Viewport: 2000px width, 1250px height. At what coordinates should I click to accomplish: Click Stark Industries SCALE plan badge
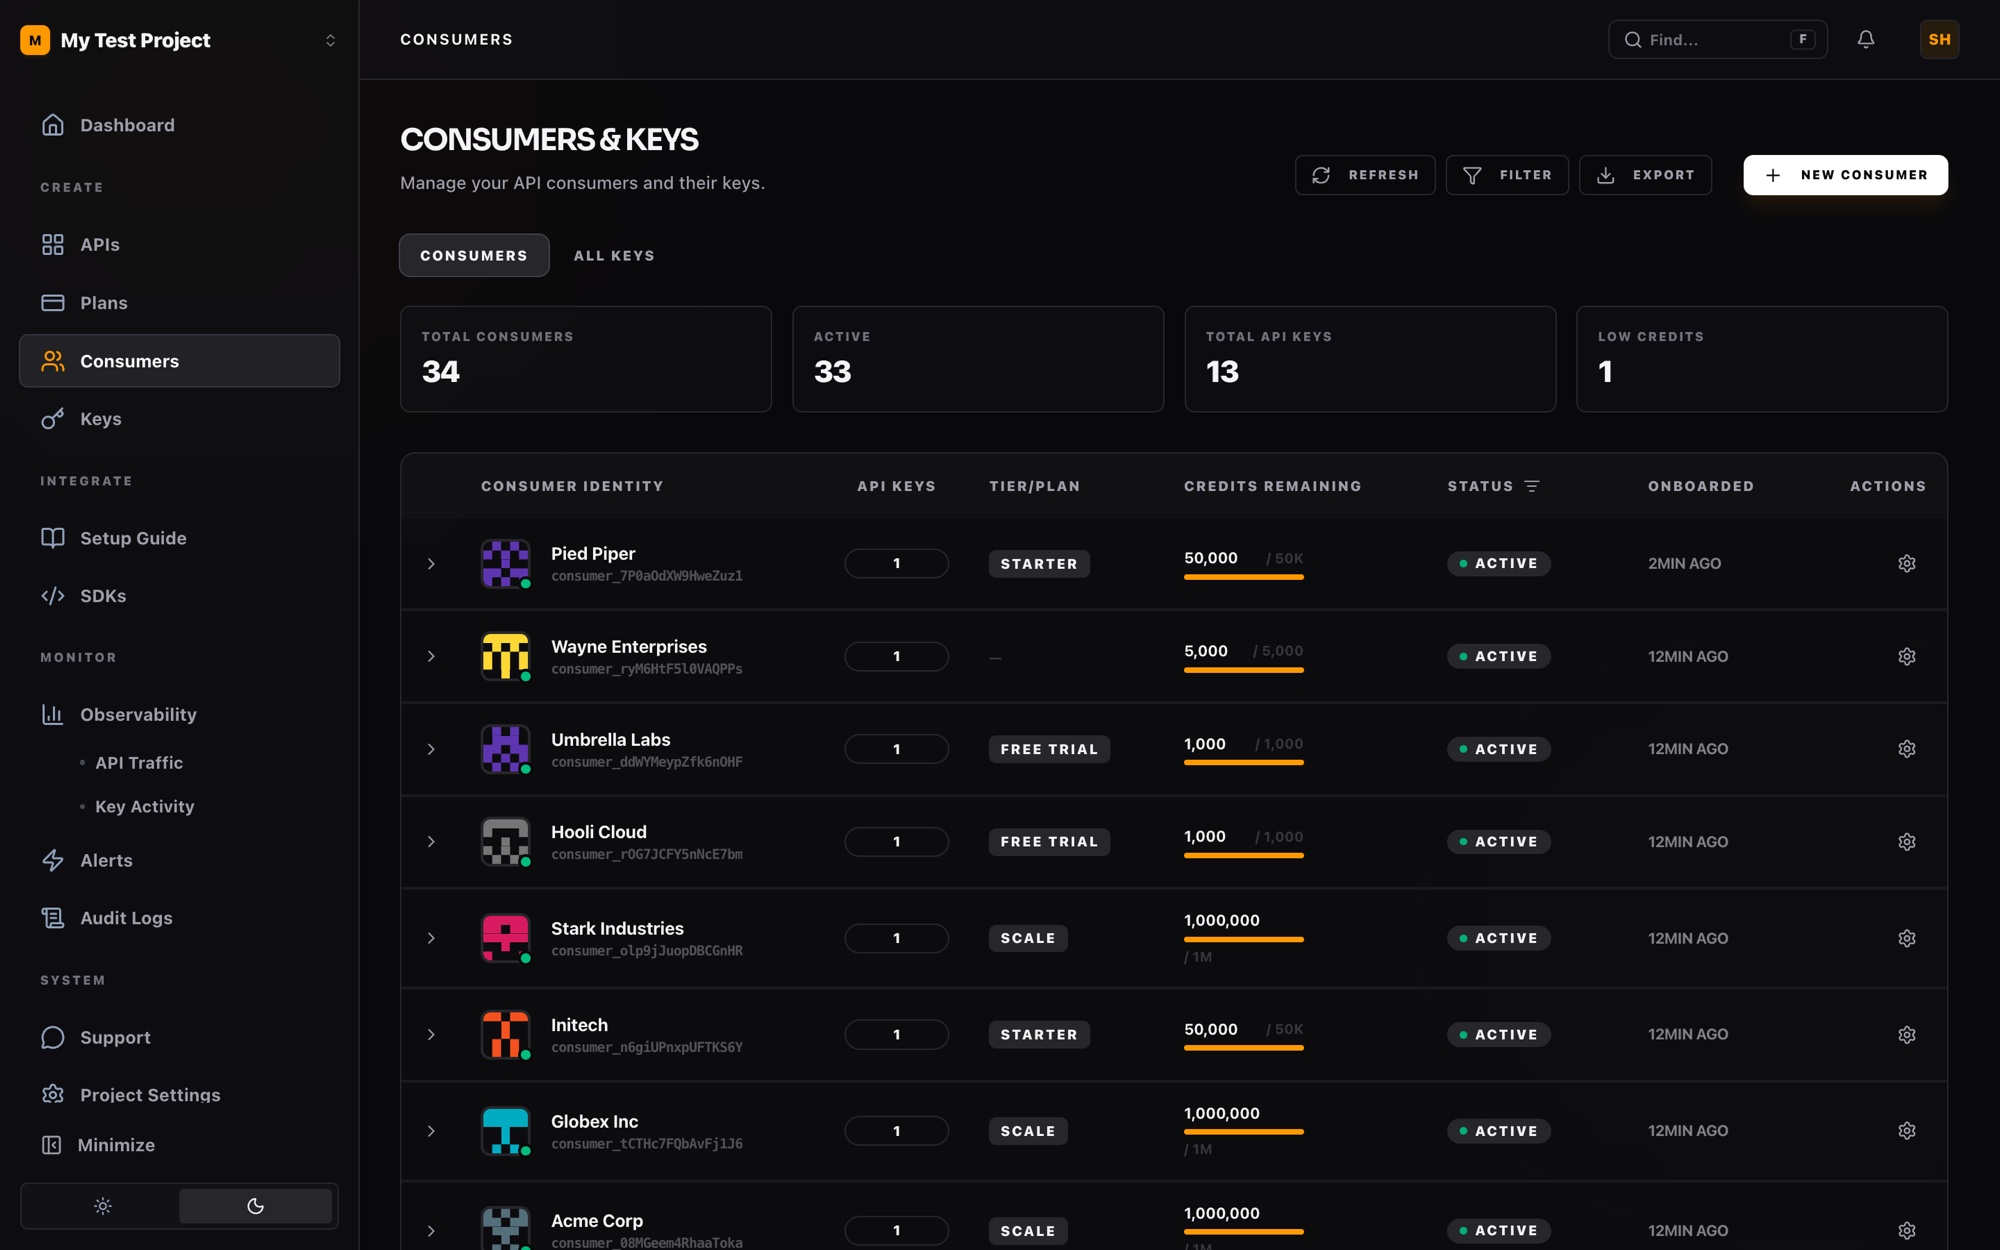(1028, 939)
